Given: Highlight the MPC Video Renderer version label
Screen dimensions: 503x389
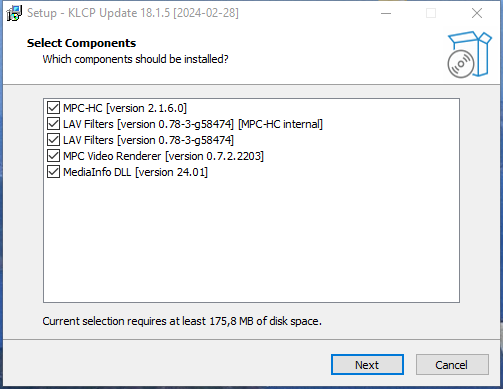Looking at the screenshot, I should point(163,156).
